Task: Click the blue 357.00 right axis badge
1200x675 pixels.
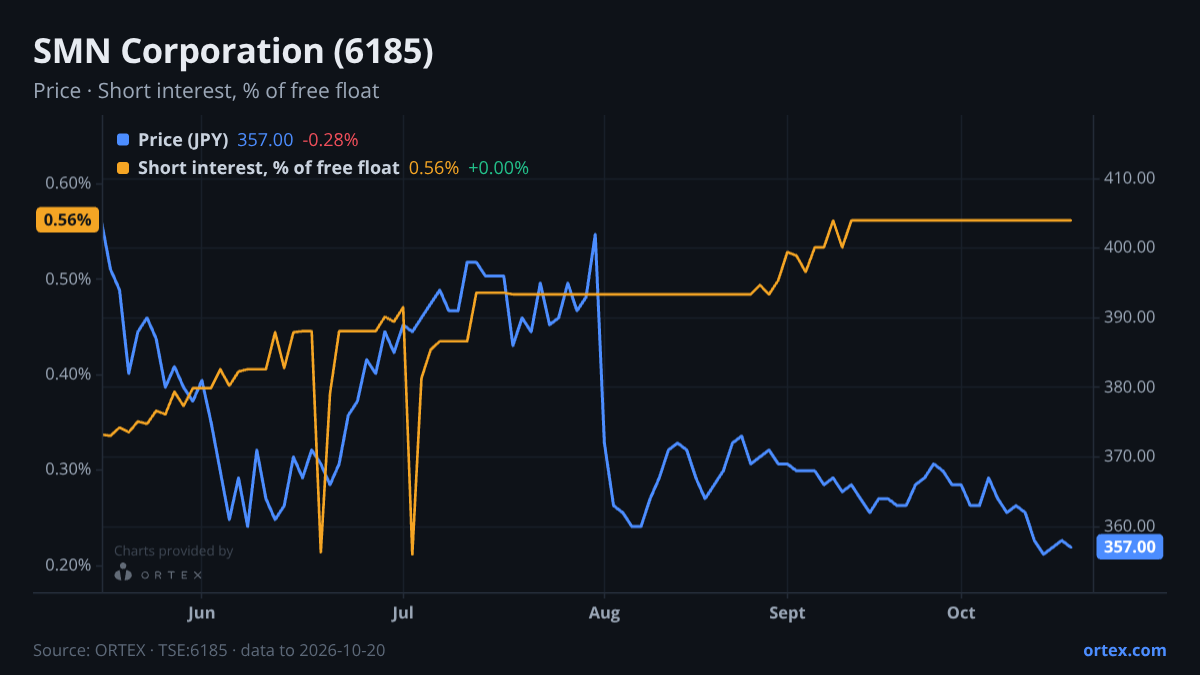Action: pyautogui.click(x=1130, y=547)
